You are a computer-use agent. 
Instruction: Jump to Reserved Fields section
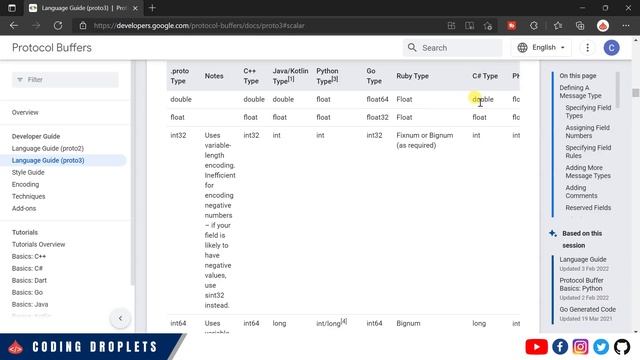click(x=588, y=207)
